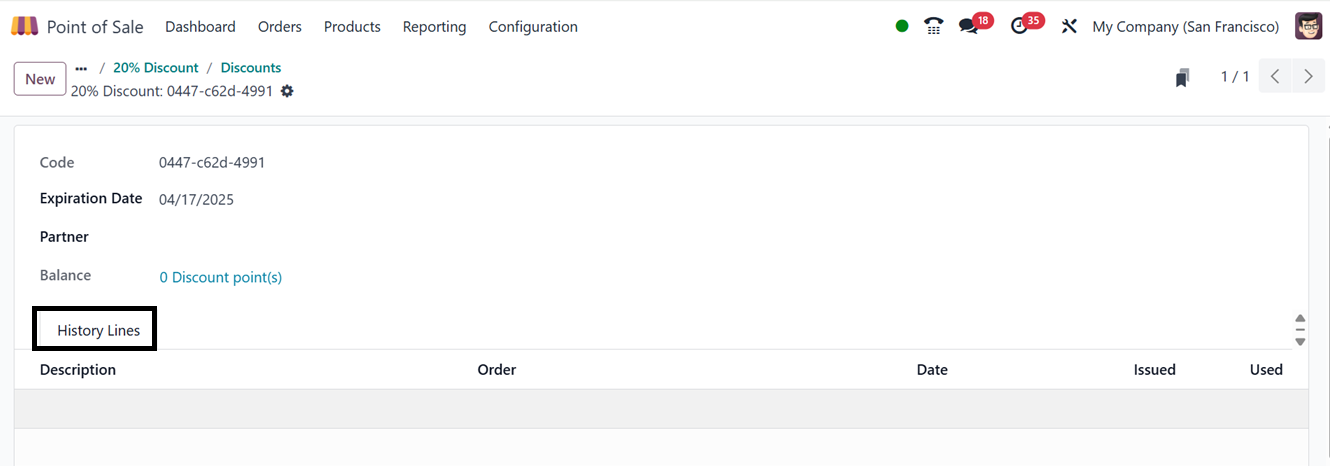The image size is (1330, 466).
Task: Click the user avatar picture
Action: (1308, 27)
